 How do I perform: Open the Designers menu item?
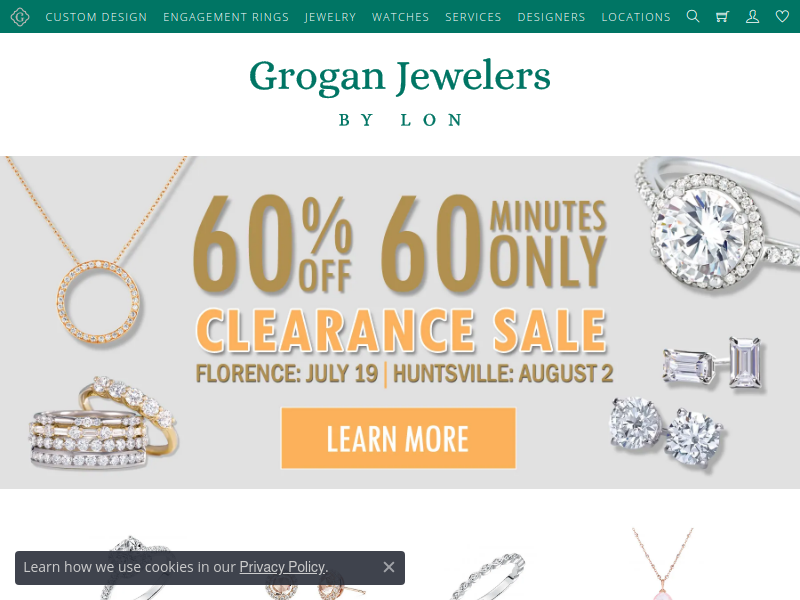tap(552, 17)
